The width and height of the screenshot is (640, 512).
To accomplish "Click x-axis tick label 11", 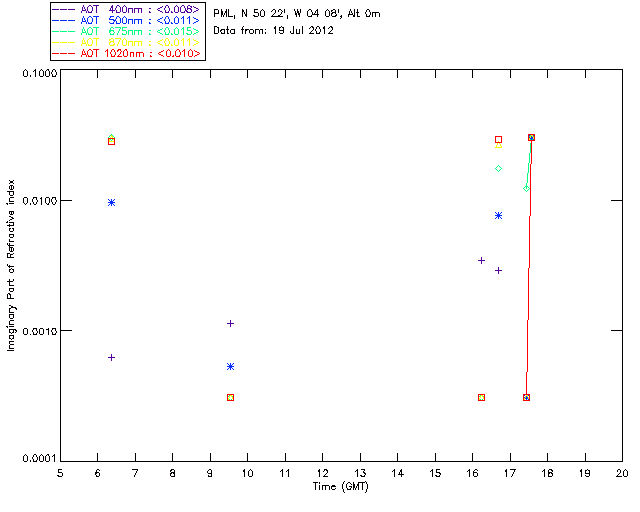I will (285, 473).
